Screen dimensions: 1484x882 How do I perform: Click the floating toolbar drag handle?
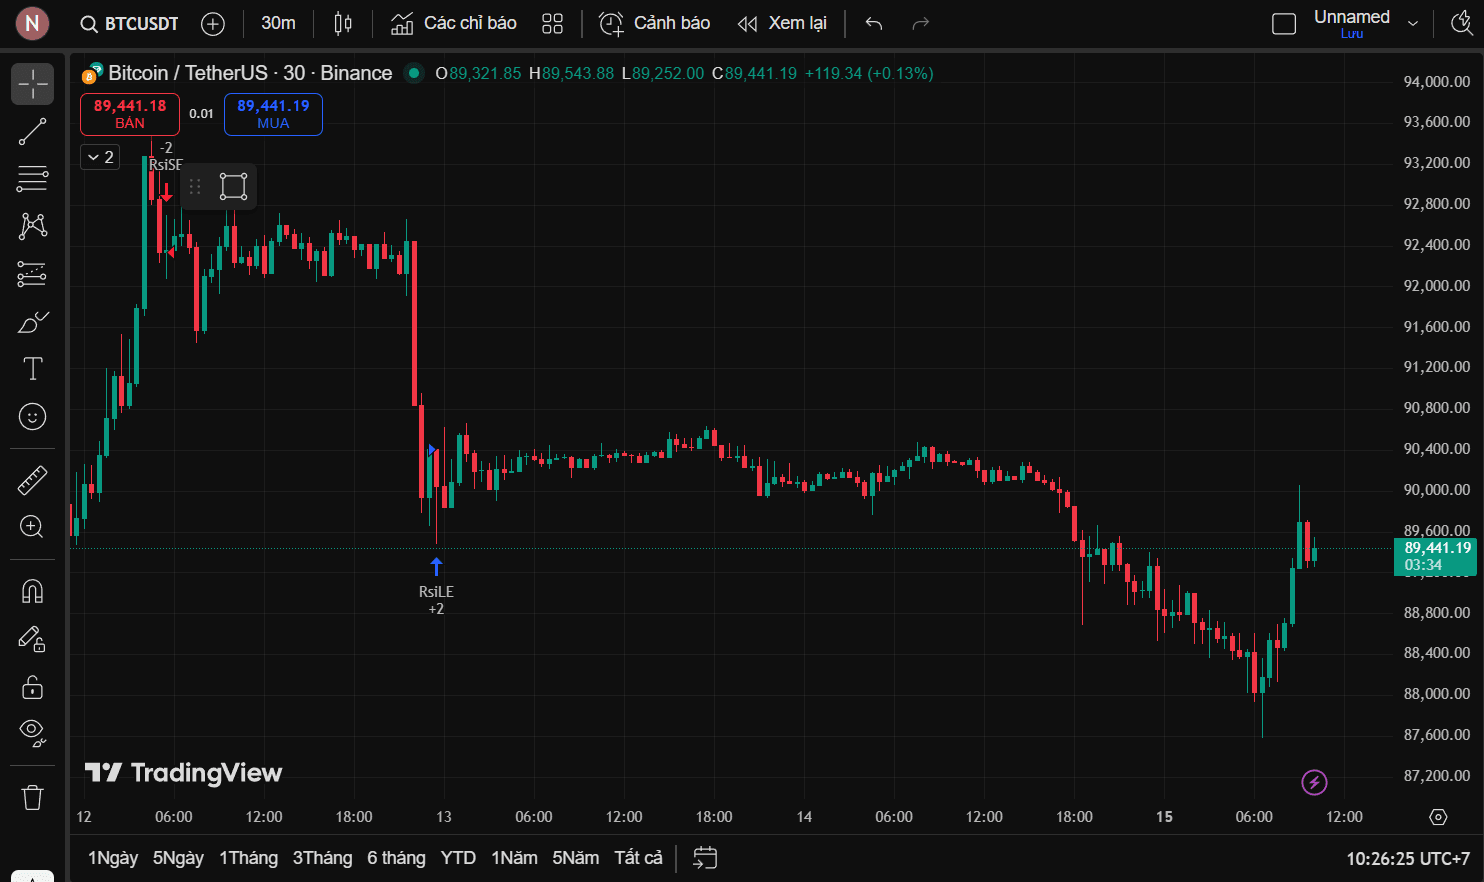tap(195, 187)
